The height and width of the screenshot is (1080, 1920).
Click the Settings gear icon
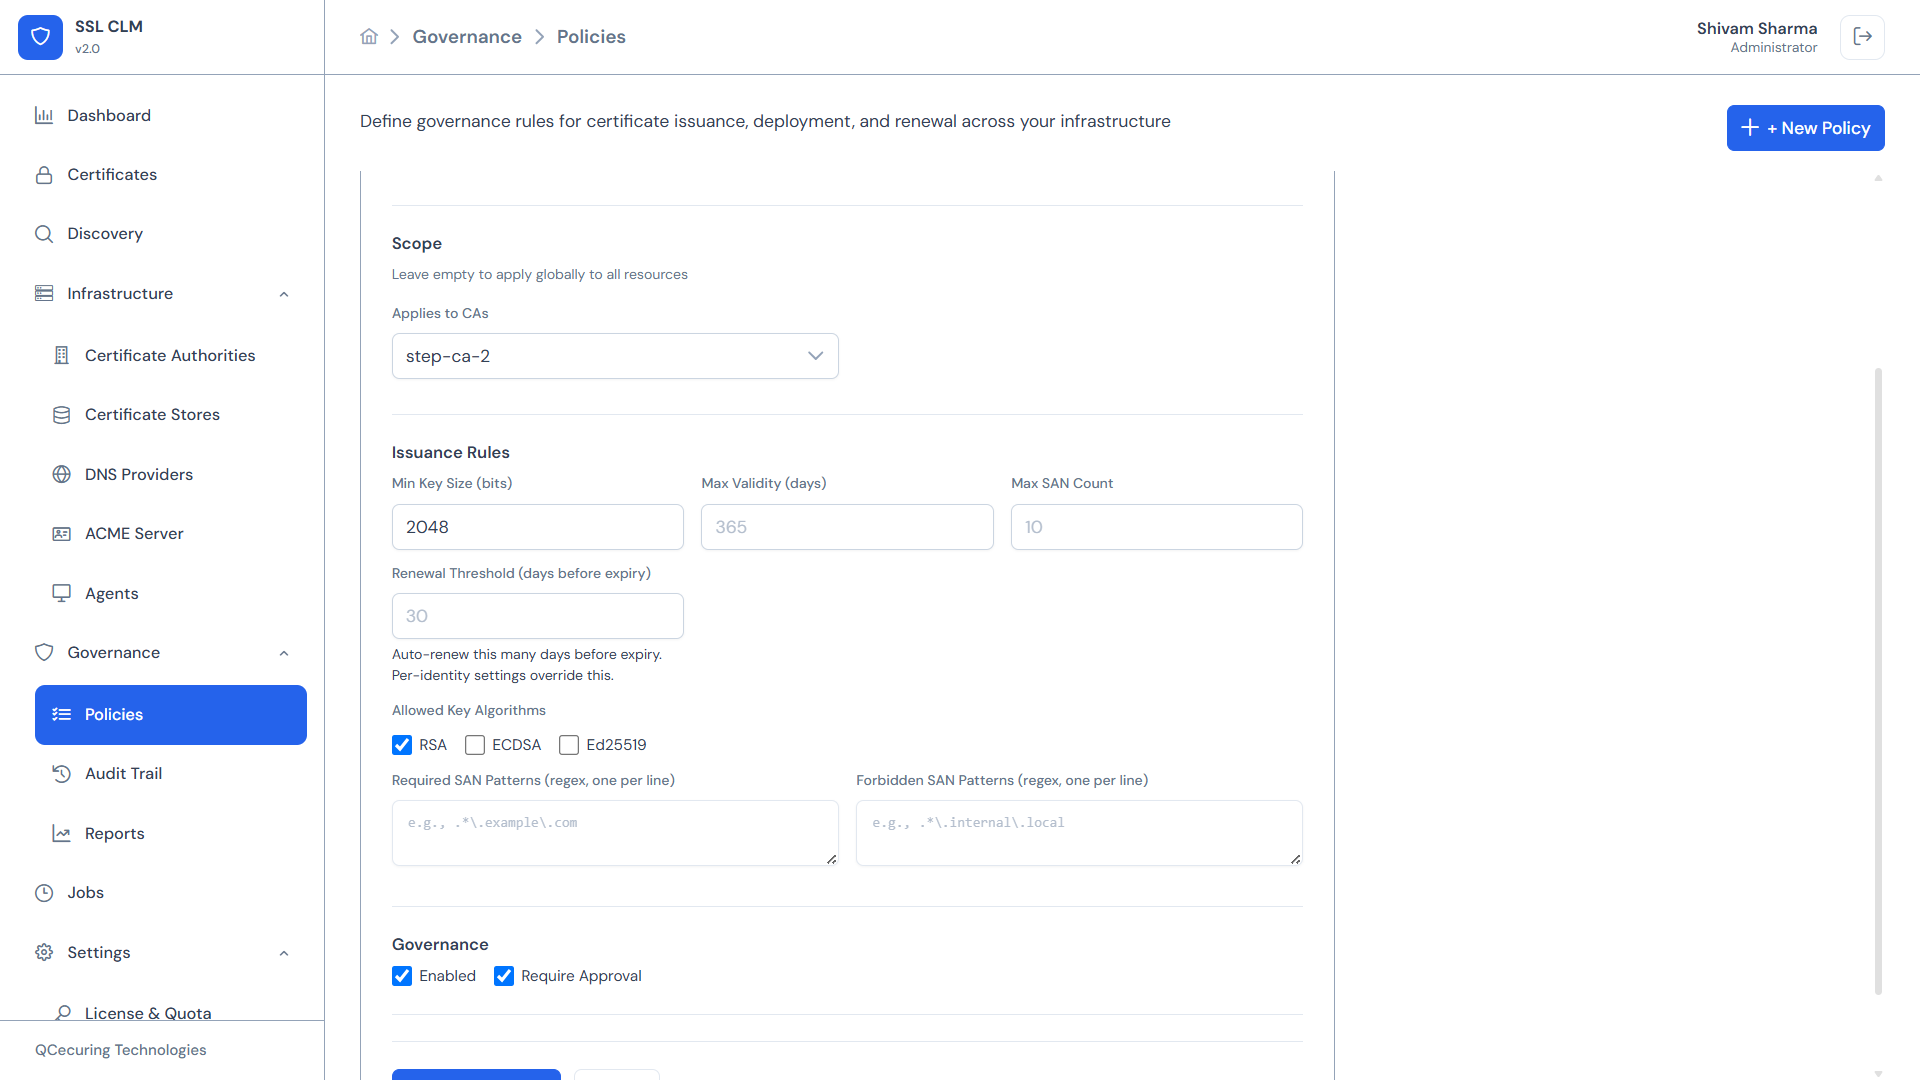[44, 952]
